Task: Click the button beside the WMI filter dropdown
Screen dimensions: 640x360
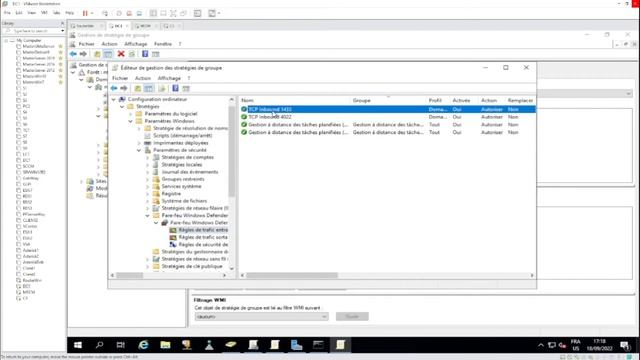Action: pos(352,317)
